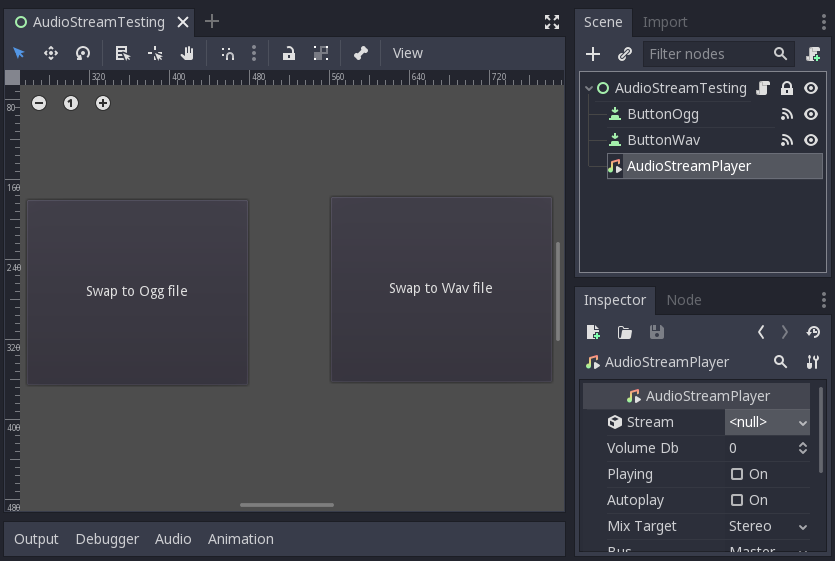This screenshot has width=835, height=561.
Task: Open Scene dock options menu
Action: pos(823,22)
